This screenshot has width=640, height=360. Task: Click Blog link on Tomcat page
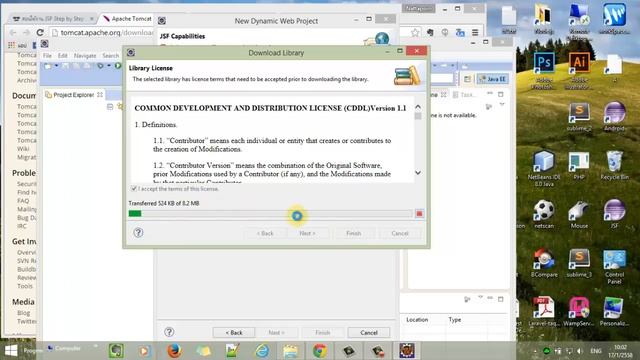[x=23, y=313]
